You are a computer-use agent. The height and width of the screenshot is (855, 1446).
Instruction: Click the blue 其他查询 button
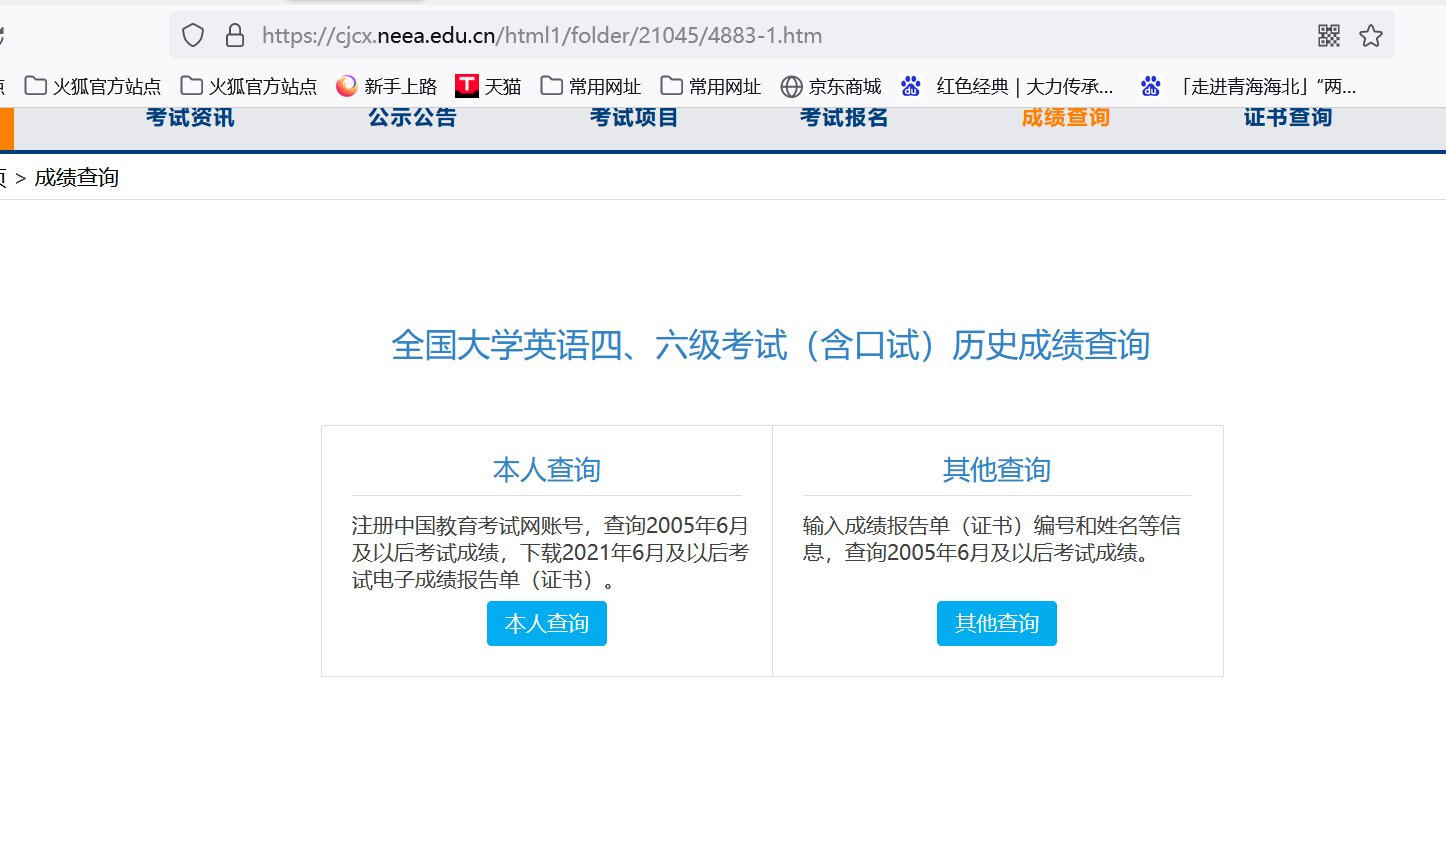pos(996,623)
